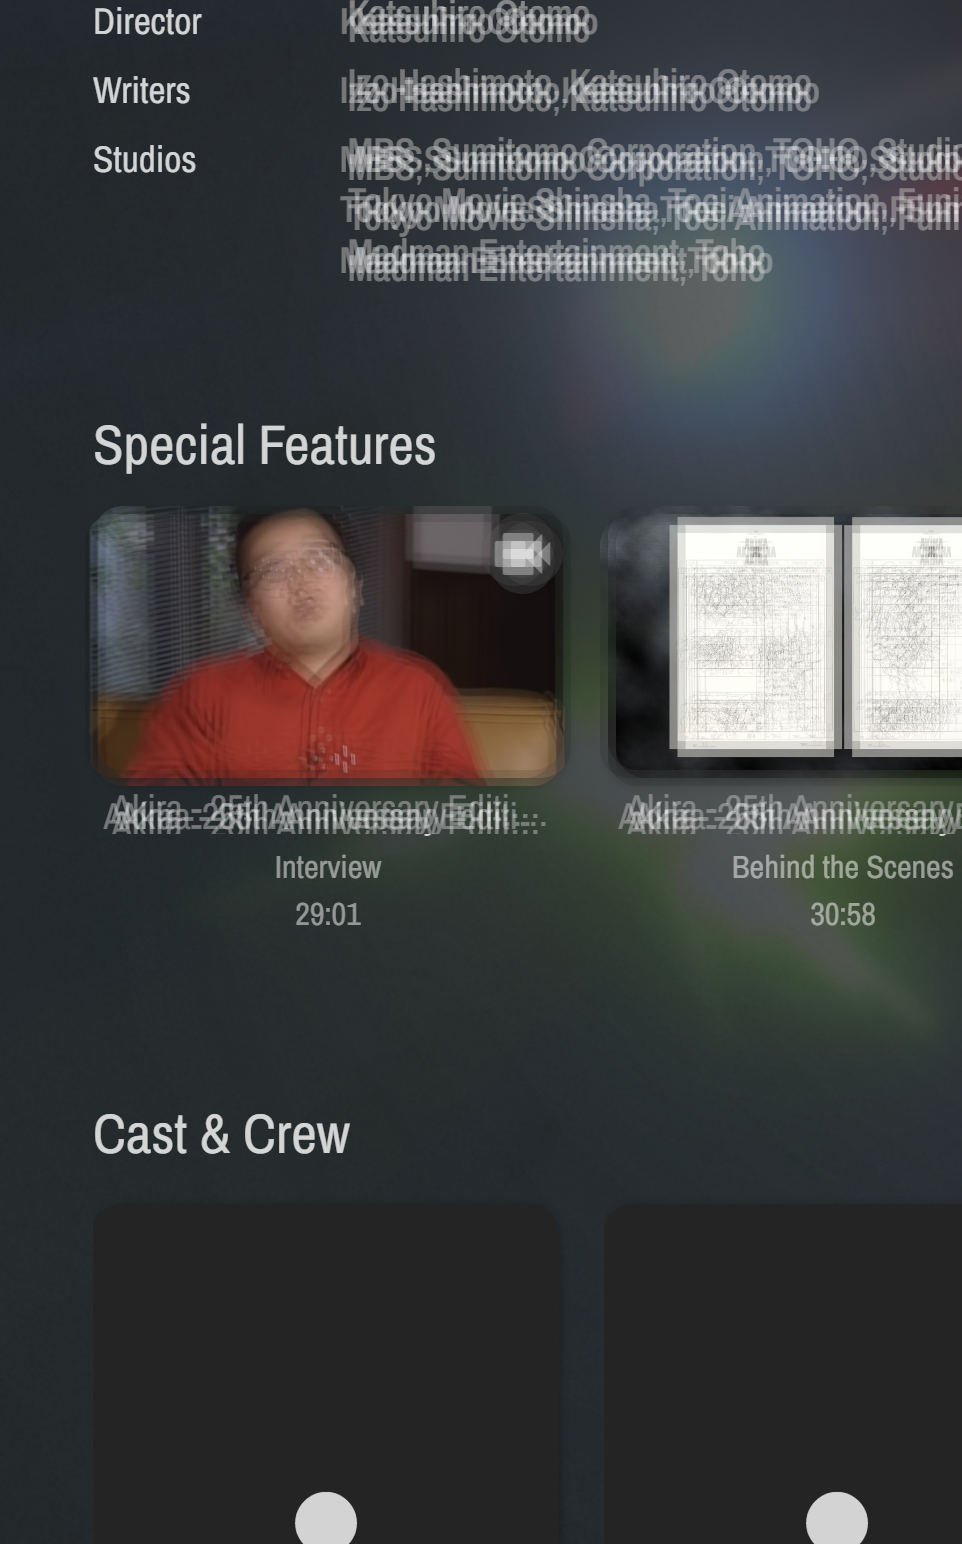962x1544 pixels.
Task: Click the 29:01 duration text
Action: click(328, 914)
